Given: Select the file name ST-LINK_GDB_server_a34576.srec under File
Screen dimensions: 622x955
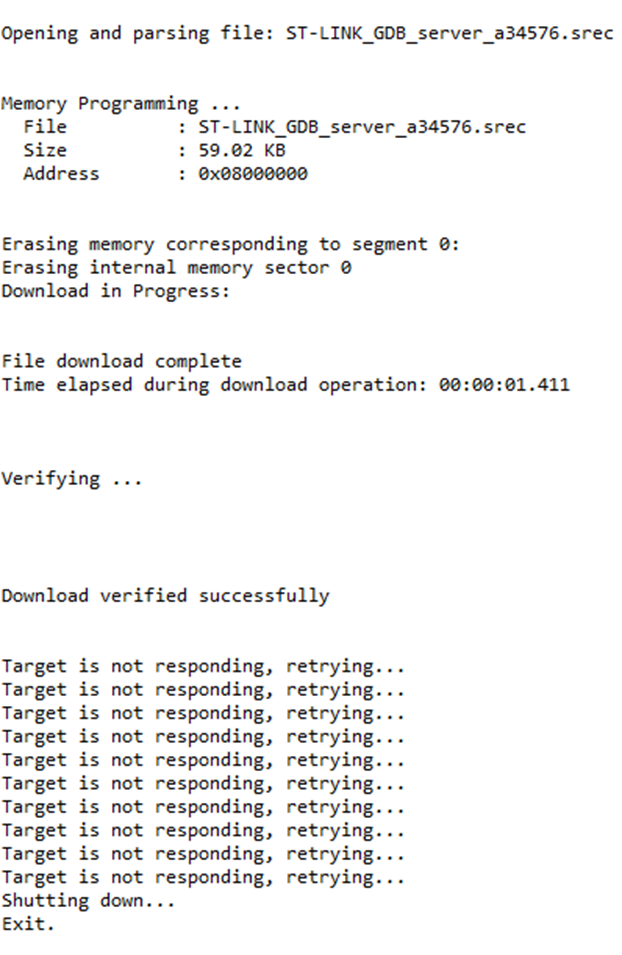Looking at the screenshot, I should (362, 127).
